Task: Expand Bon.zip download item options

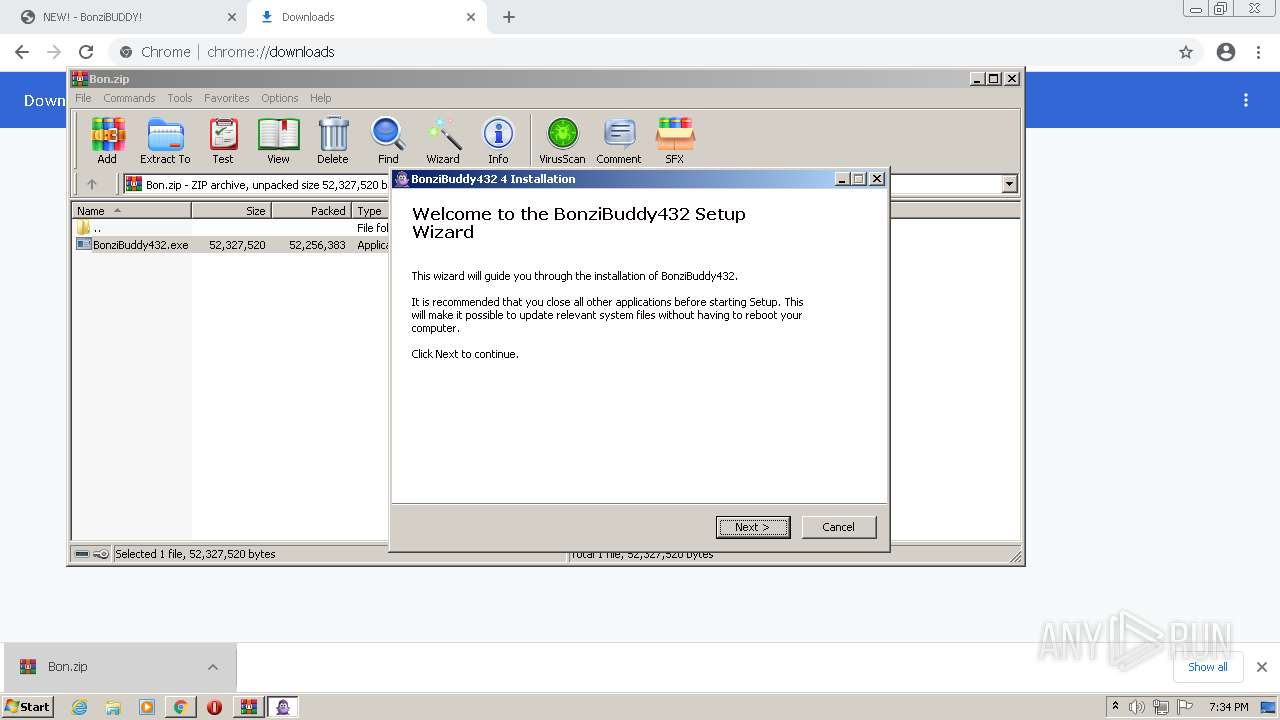Action: (x=213, y=667)
